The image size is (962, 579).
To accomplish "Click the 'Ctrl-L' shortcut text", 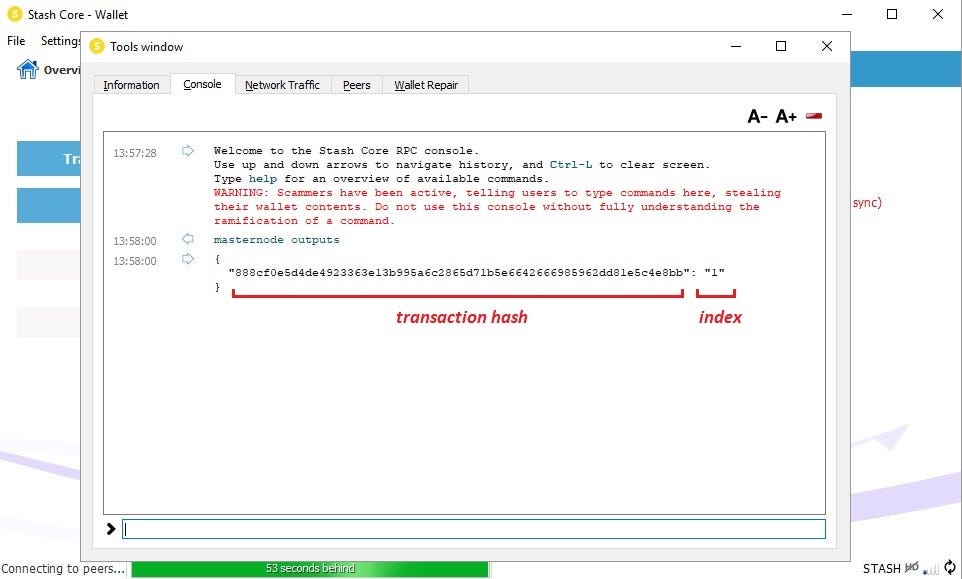I will [x=571, y=165].
